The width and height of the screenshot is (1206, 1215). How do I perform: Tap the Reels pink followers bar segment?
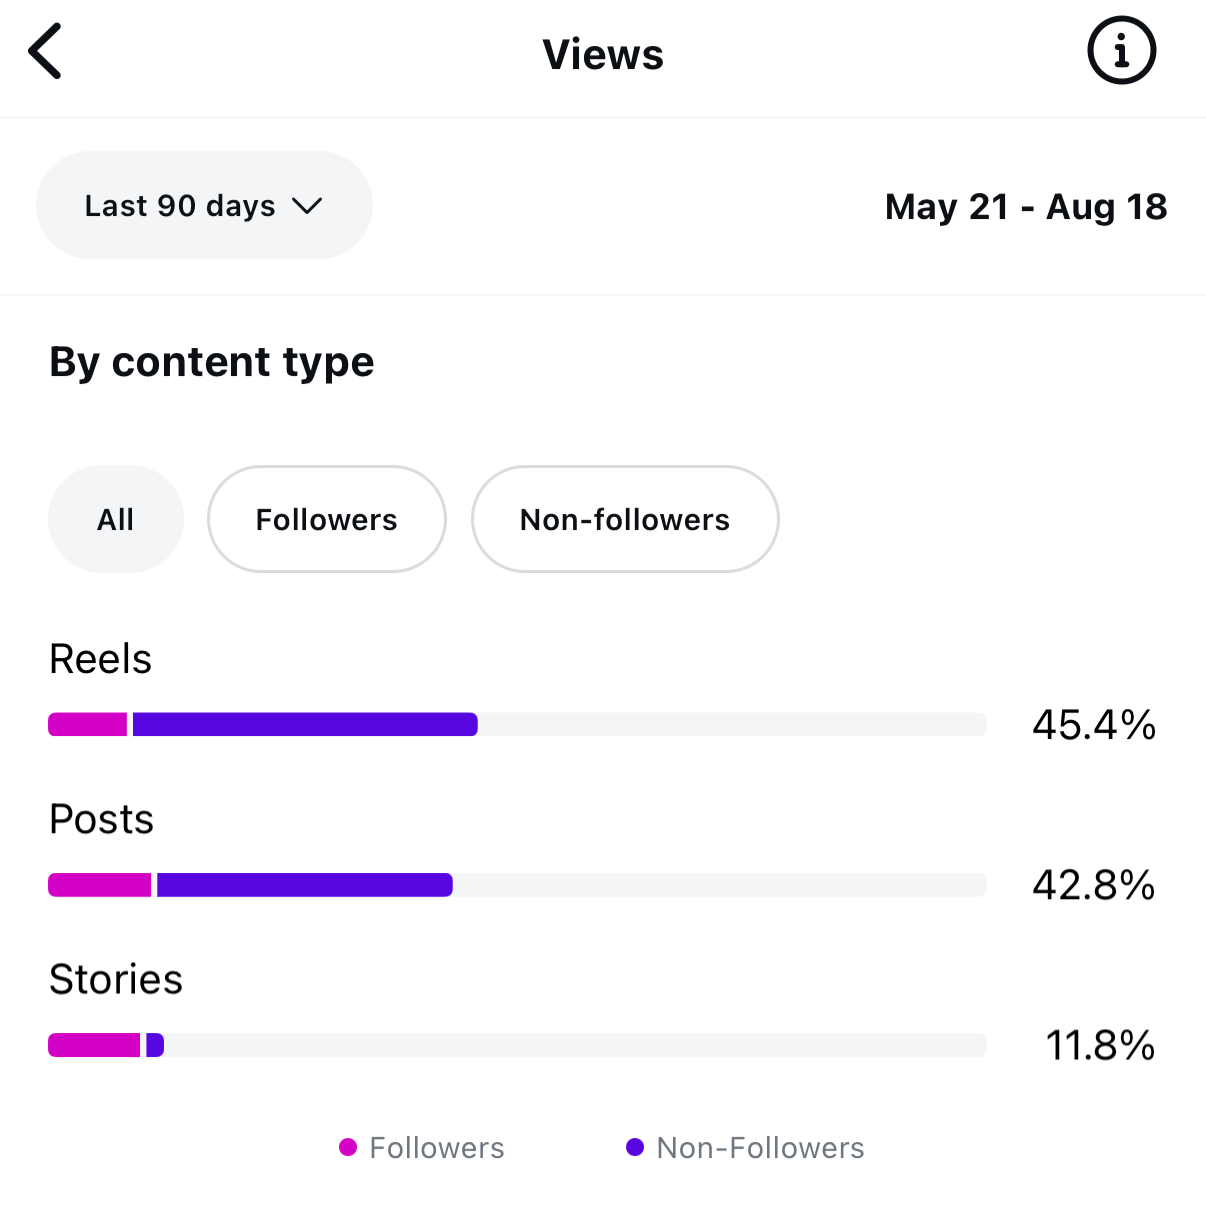point(88,724)
